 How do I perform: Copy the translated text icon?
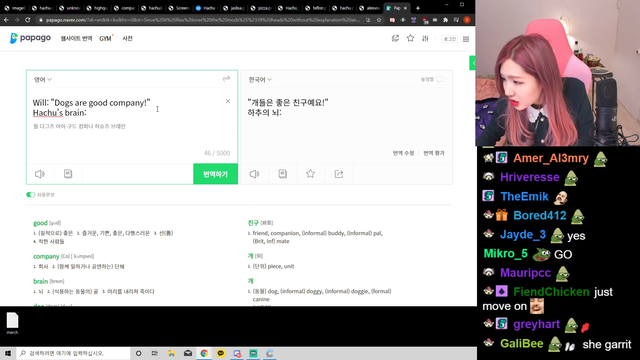282,174
